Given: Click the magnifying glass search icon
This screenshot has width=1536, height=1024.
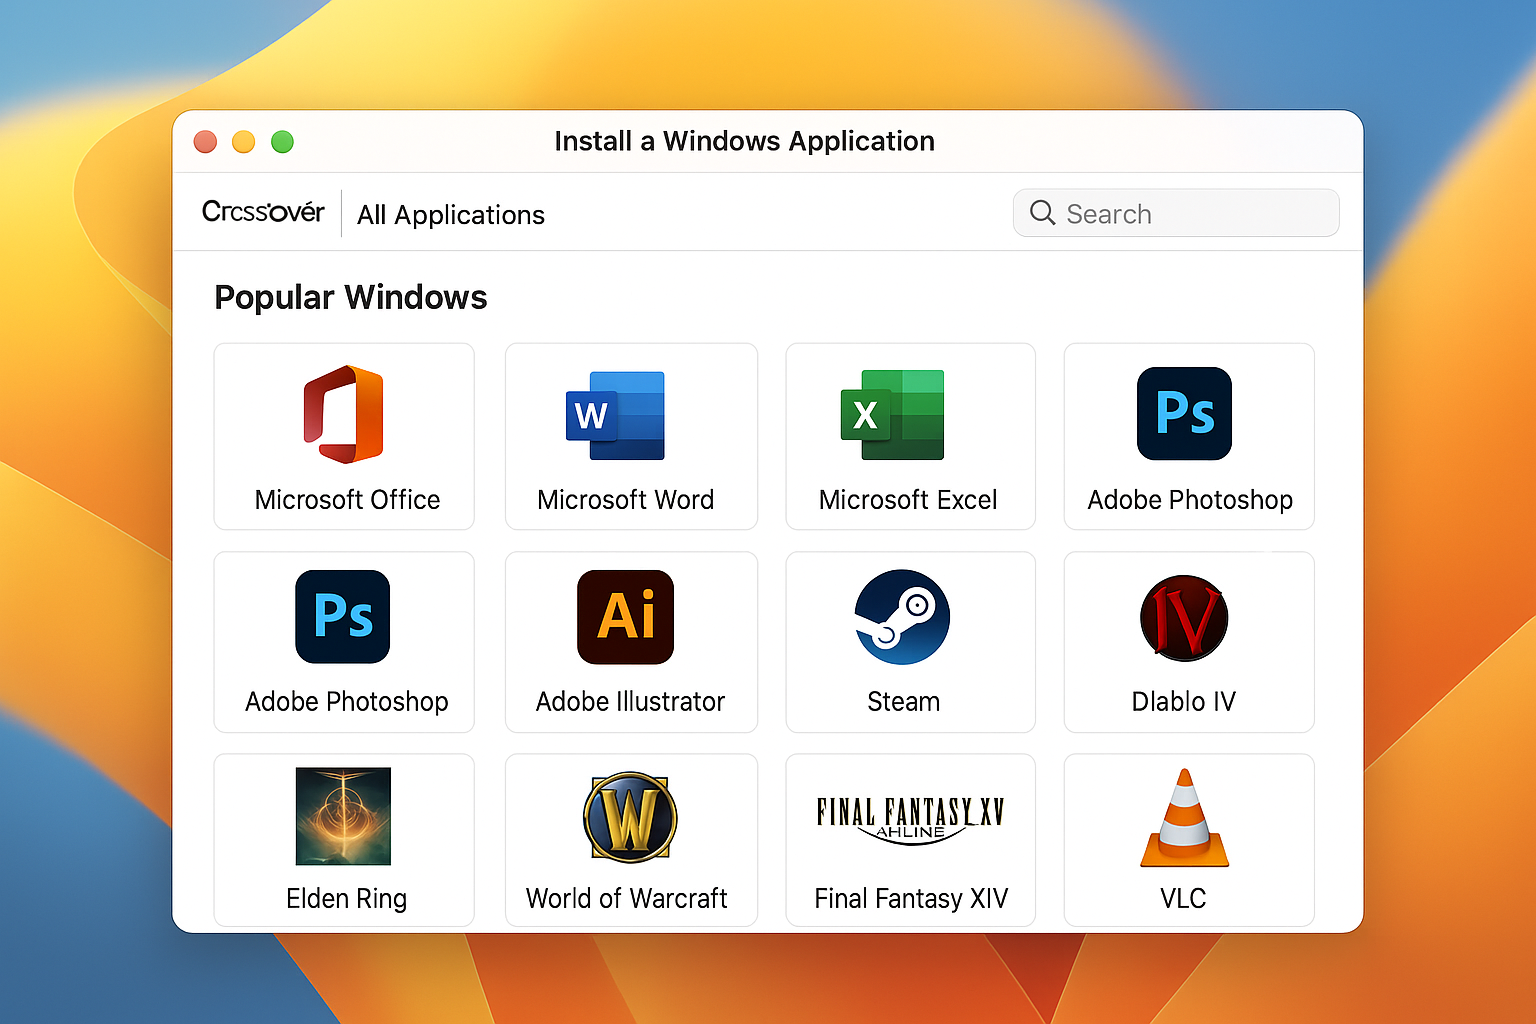Looking at the screenshot, I should 1042,213.
